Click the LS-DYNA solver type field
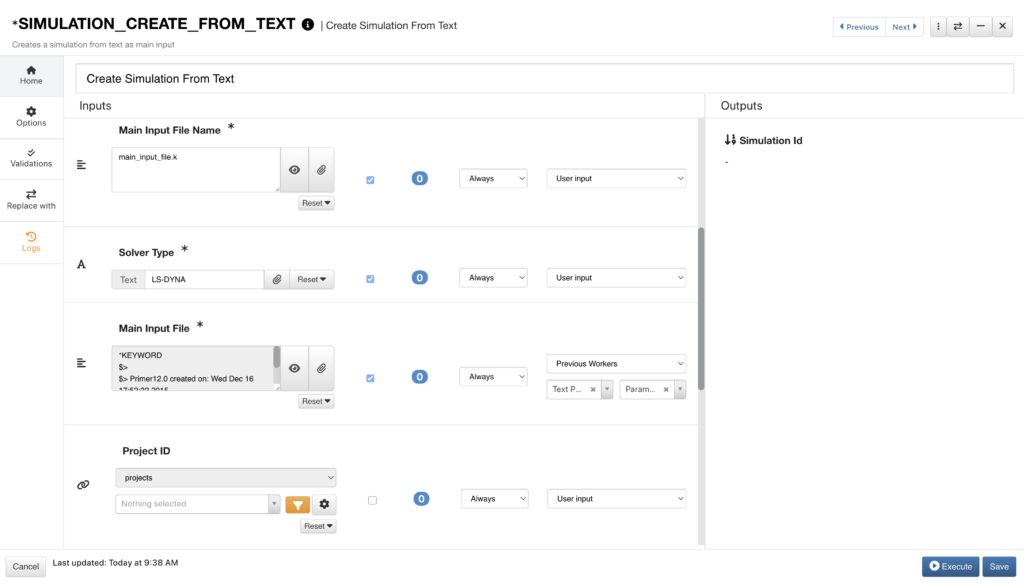The height and width of the screenshot is (585, 1024). click(204, 279)
